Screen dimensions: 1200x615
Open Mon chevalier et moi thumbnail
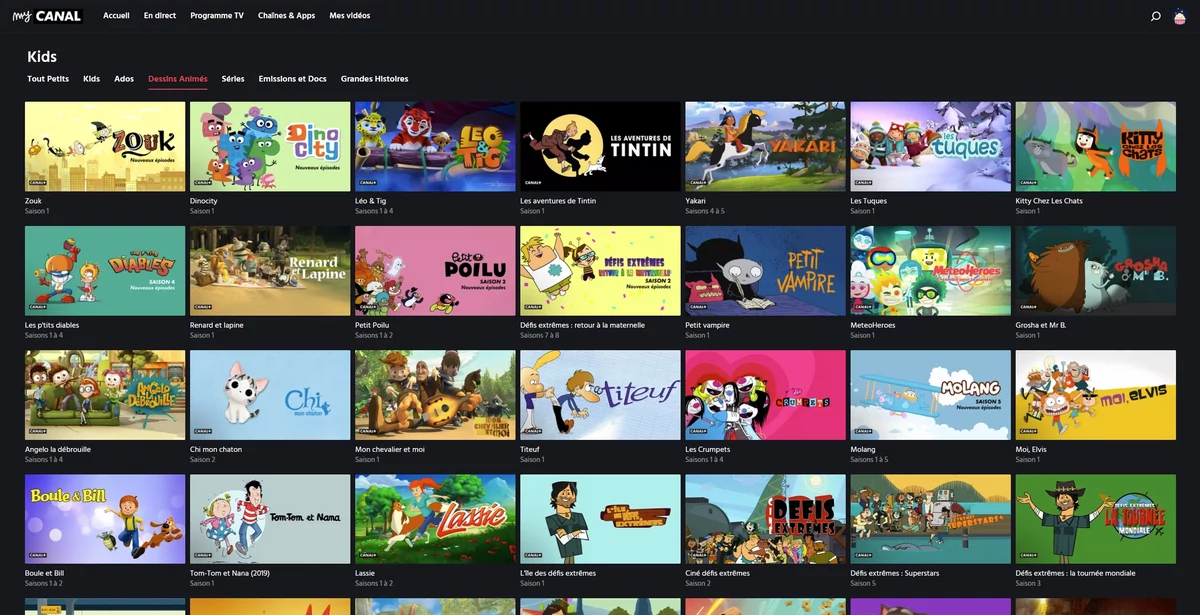click(435, 395)
